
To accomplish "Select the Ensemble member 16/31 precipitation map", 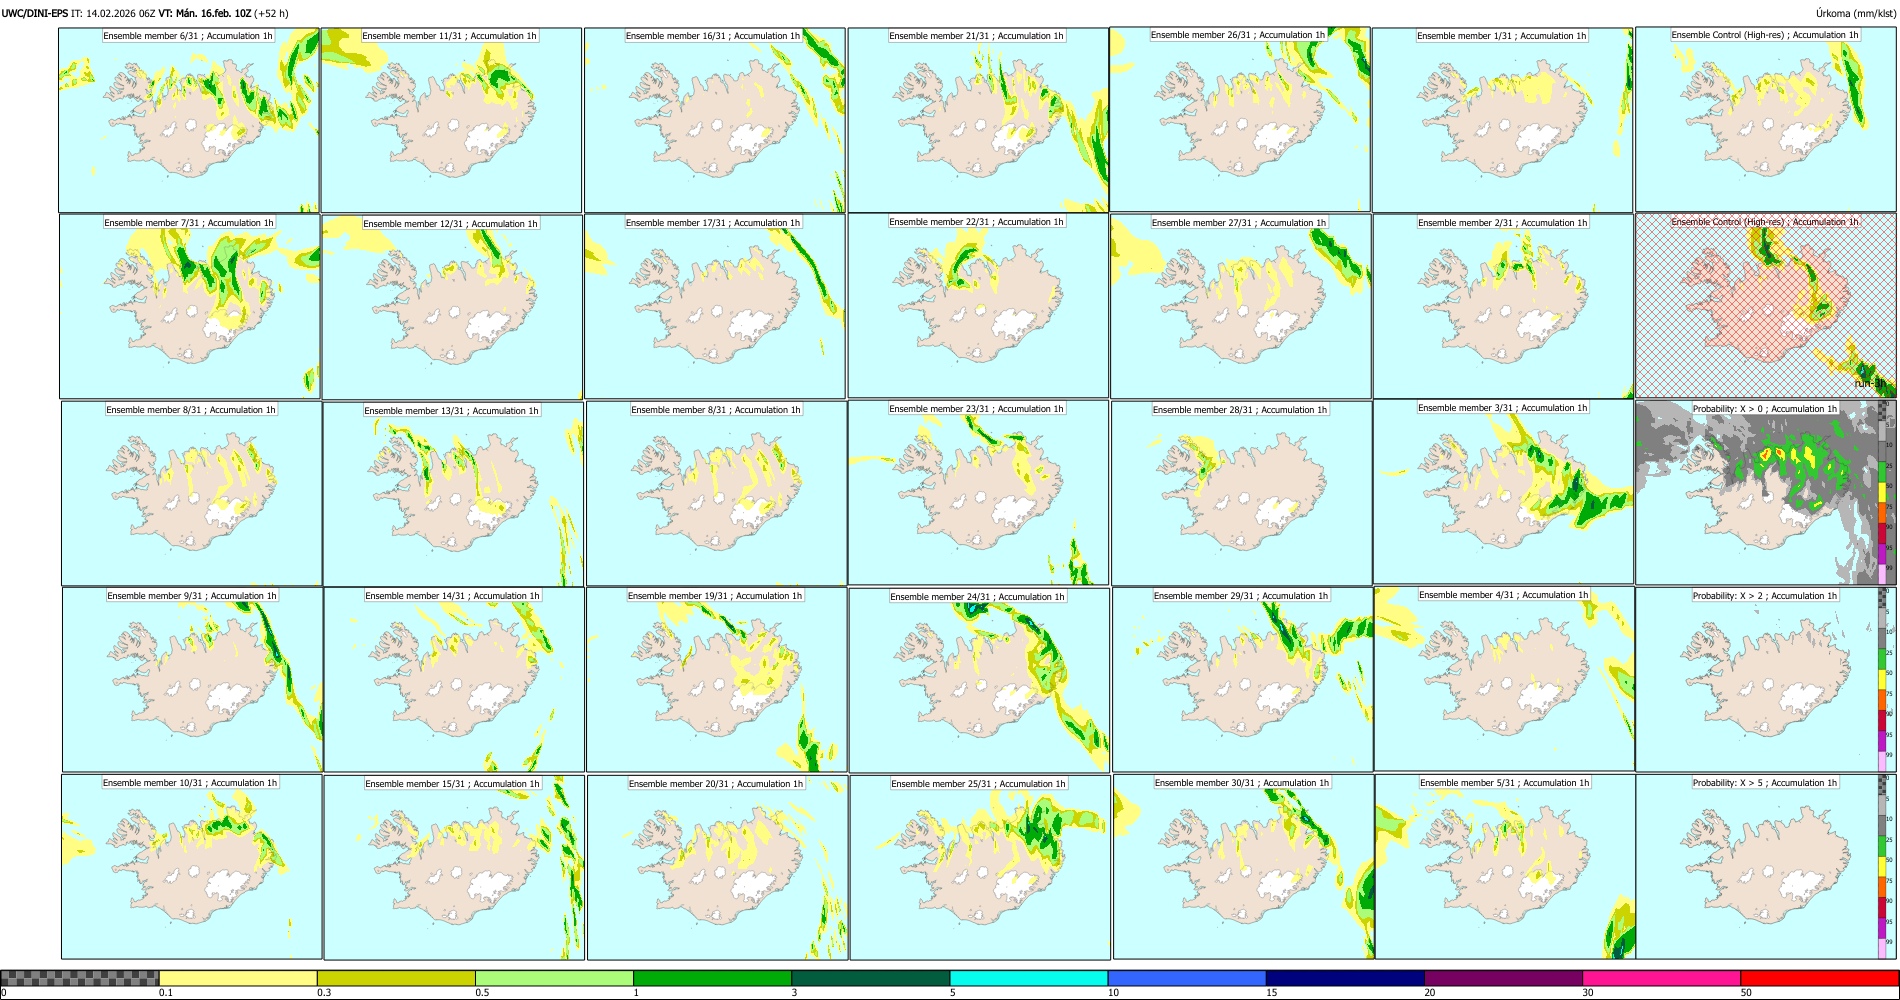I will coord(715,120).
